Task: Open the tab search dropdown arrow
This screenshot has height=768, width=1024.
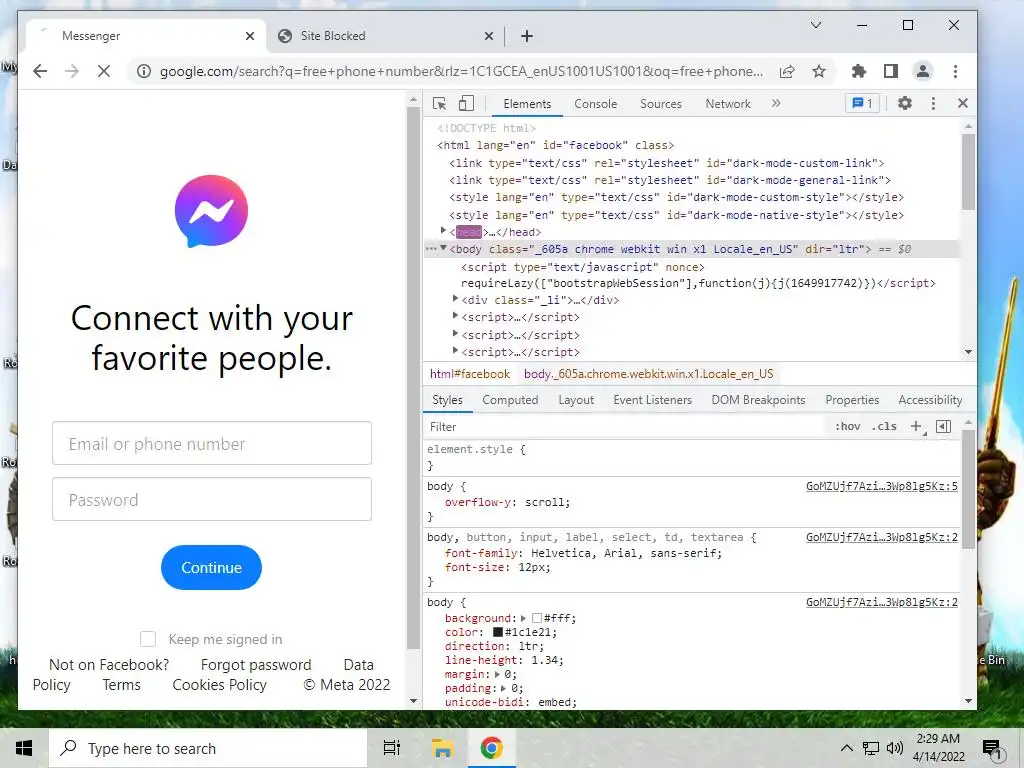Action: 816,25
